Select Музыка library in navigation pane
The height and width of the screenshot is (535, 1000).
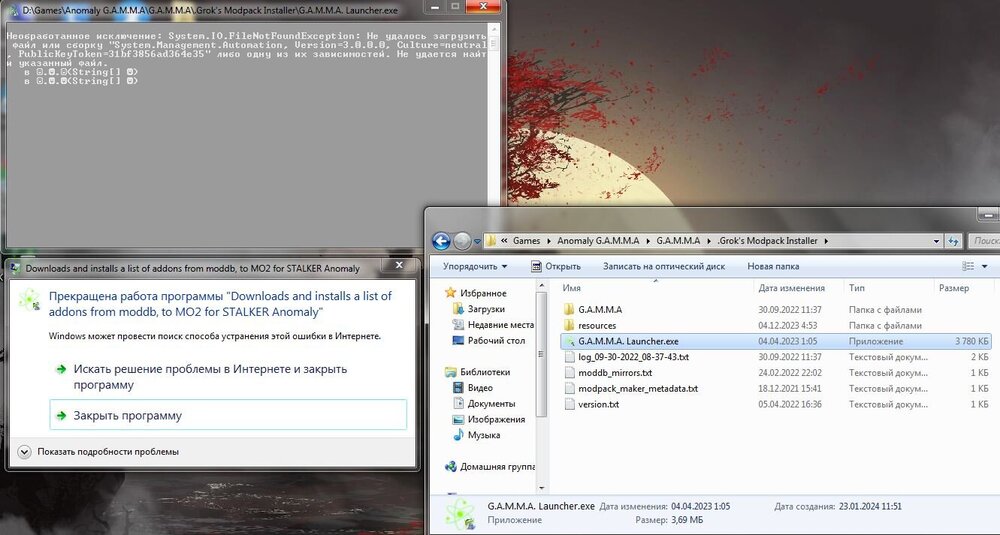tap(483, 435)
